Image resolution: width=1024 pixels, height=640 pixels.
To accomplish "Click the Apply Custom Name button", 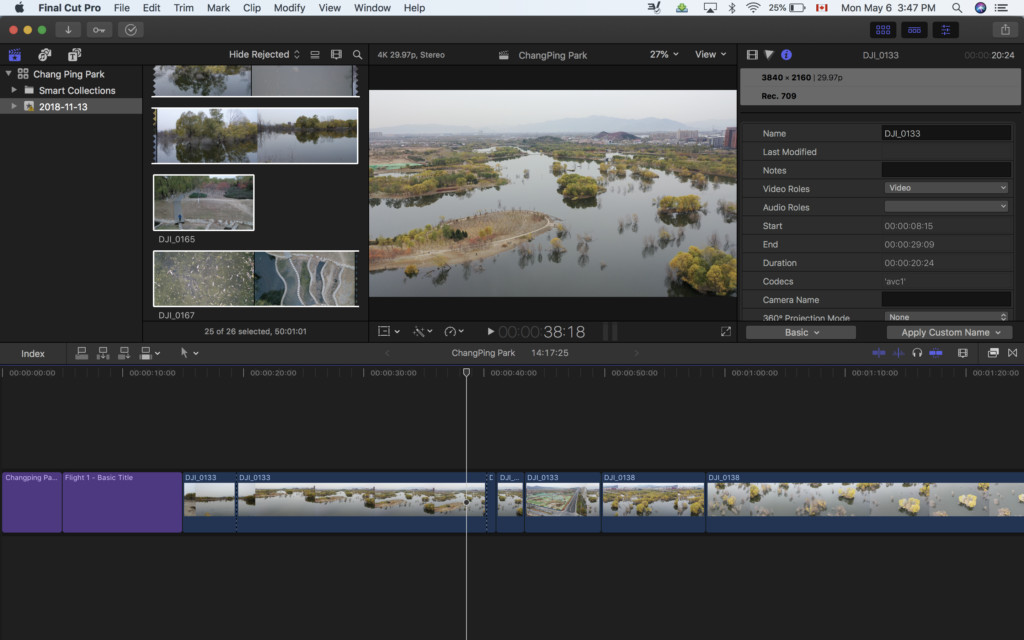I will click(949, 332).
